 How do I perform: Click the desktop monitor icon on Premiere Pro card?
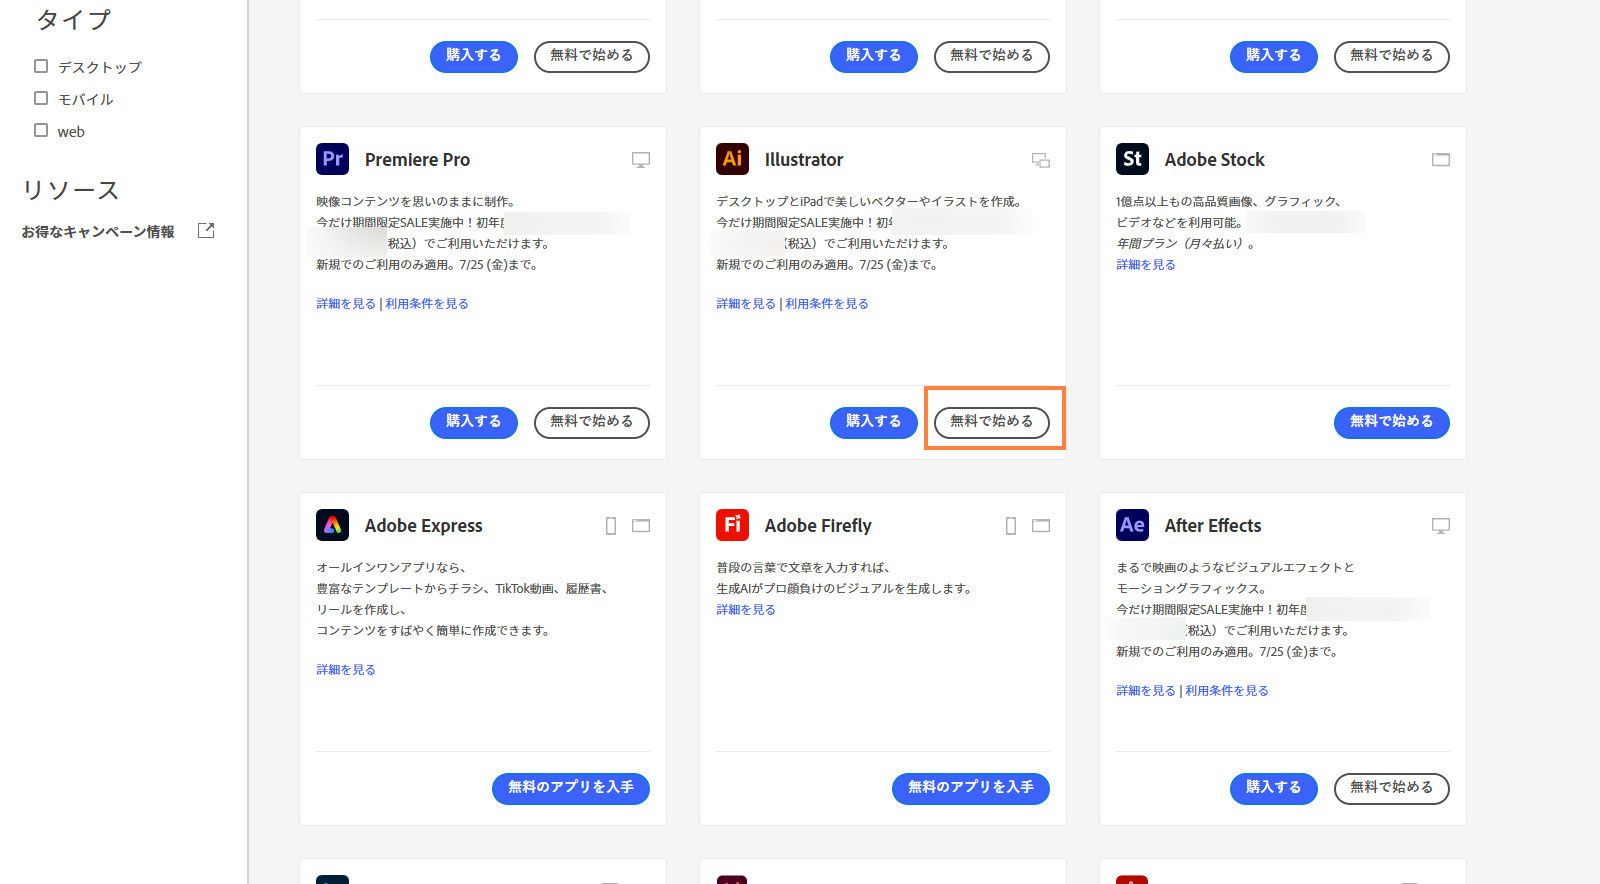click(641, 160)
